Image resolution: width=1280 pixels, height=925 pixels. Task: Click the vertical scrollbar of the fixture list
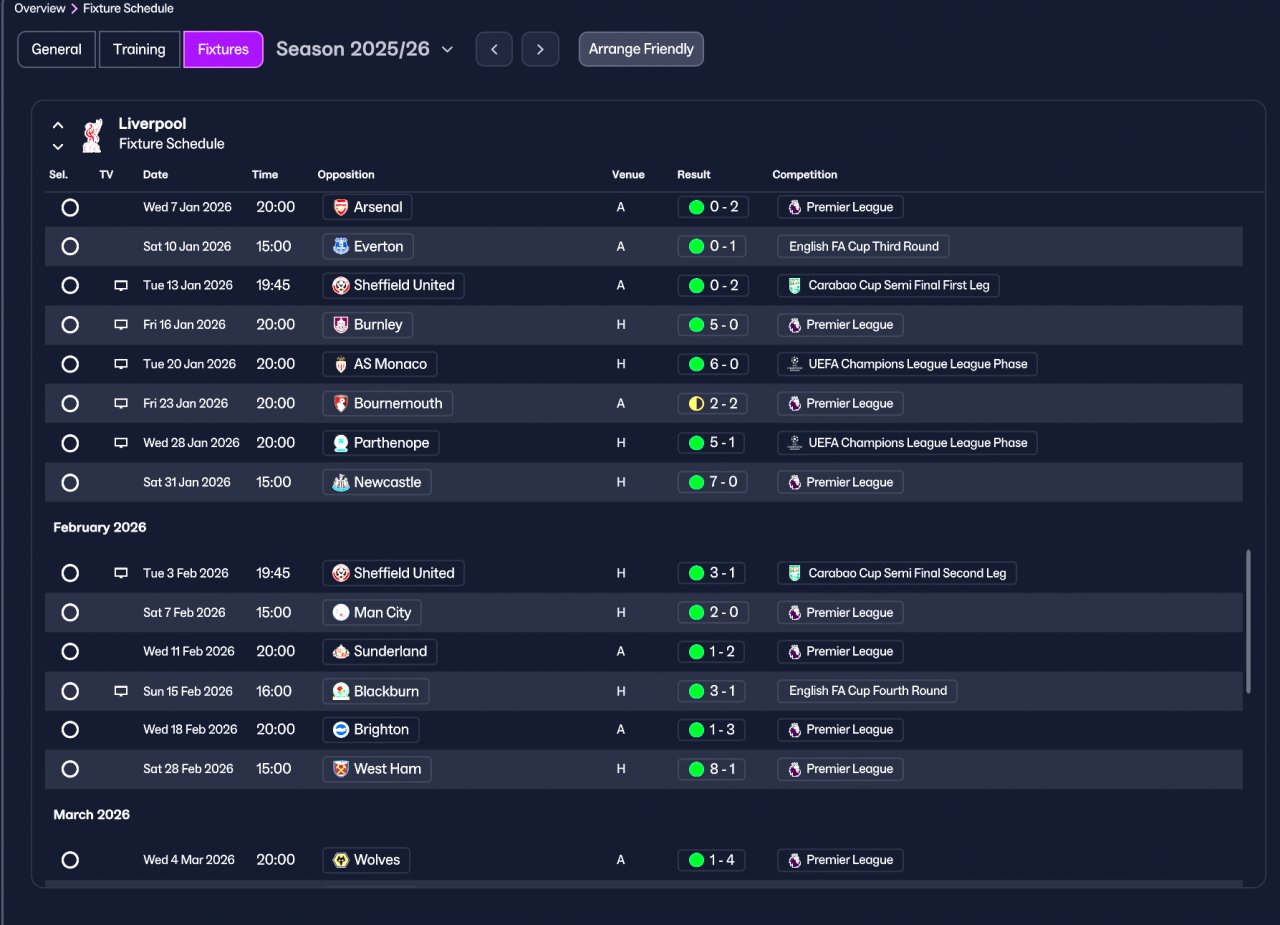1248,621
